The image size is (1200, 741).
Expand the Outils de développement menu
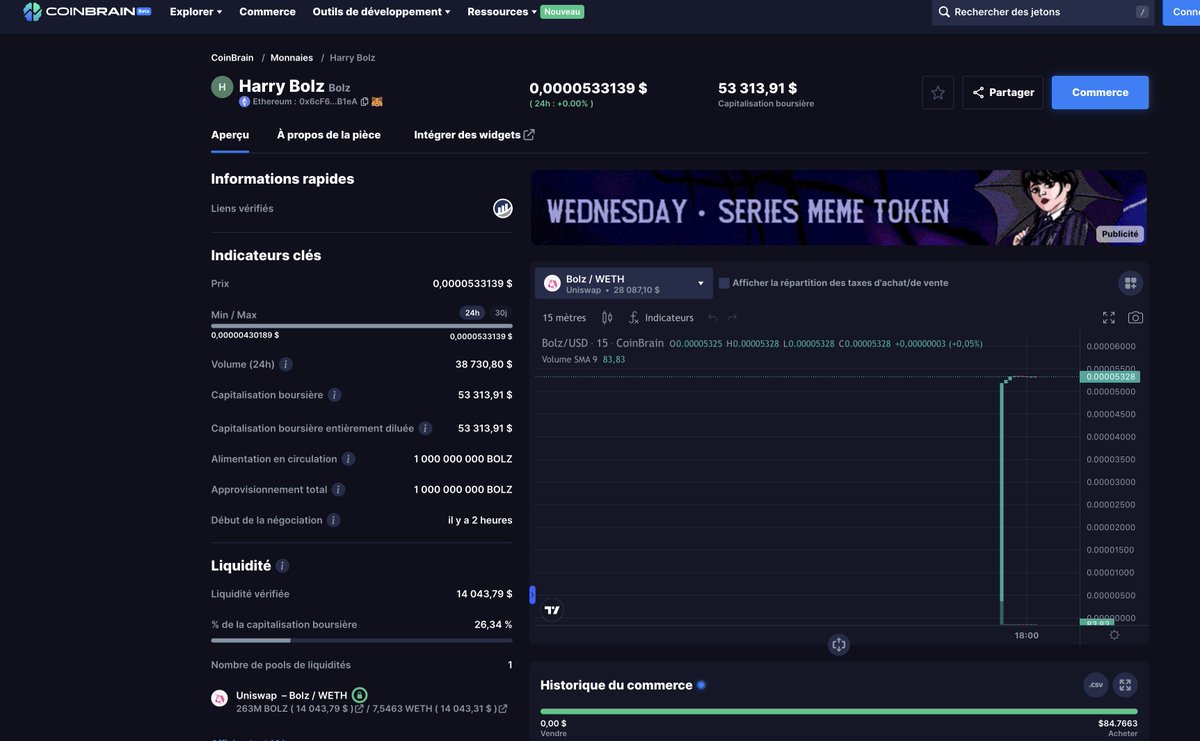[x=381, y=12]
